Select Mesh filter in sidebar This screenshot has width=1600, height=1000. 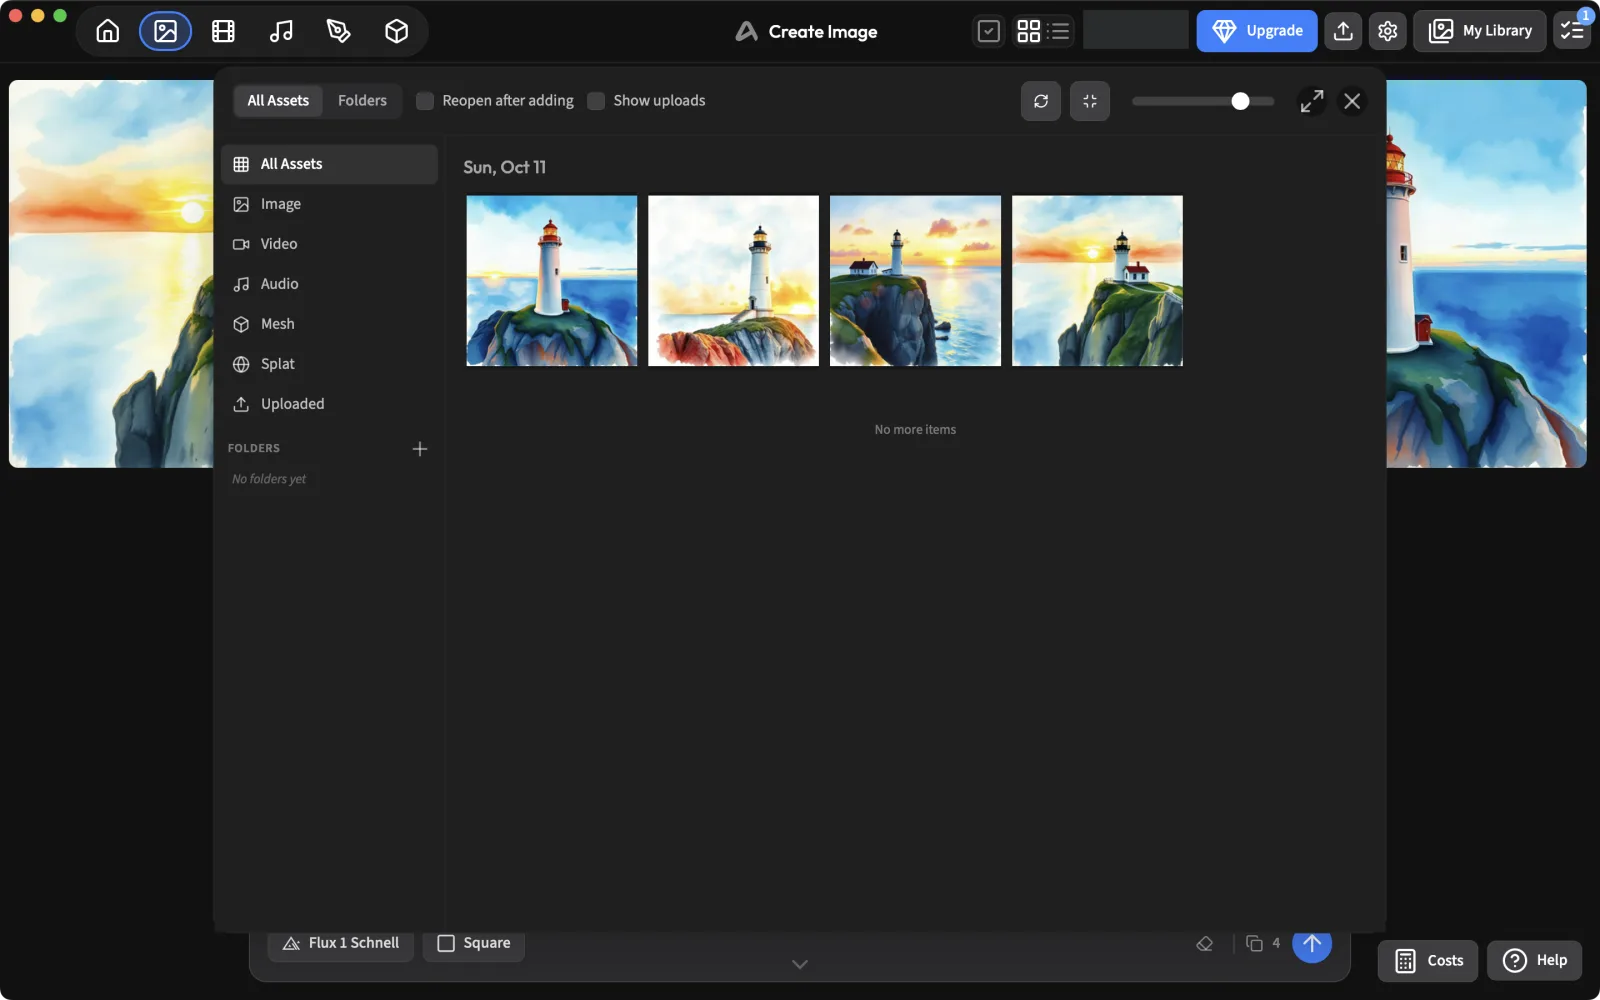click(330, 324)
